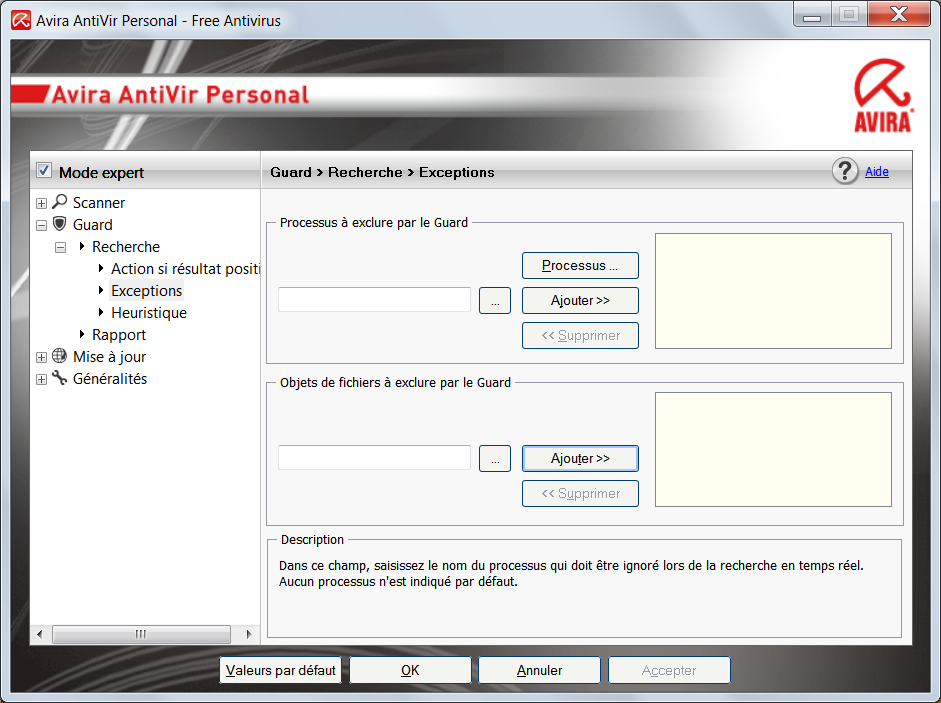Click Ajouter >> for file objects
Viewport: 941px width, 703px height.
click(580, 459)
